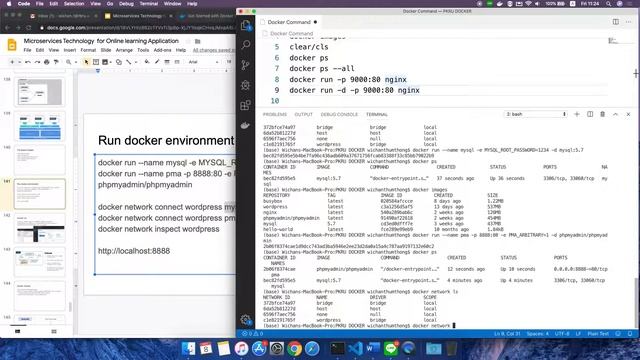
Task: Click line 9 docker run -d command
Action: pyautogui.click(x=354, y=90)
